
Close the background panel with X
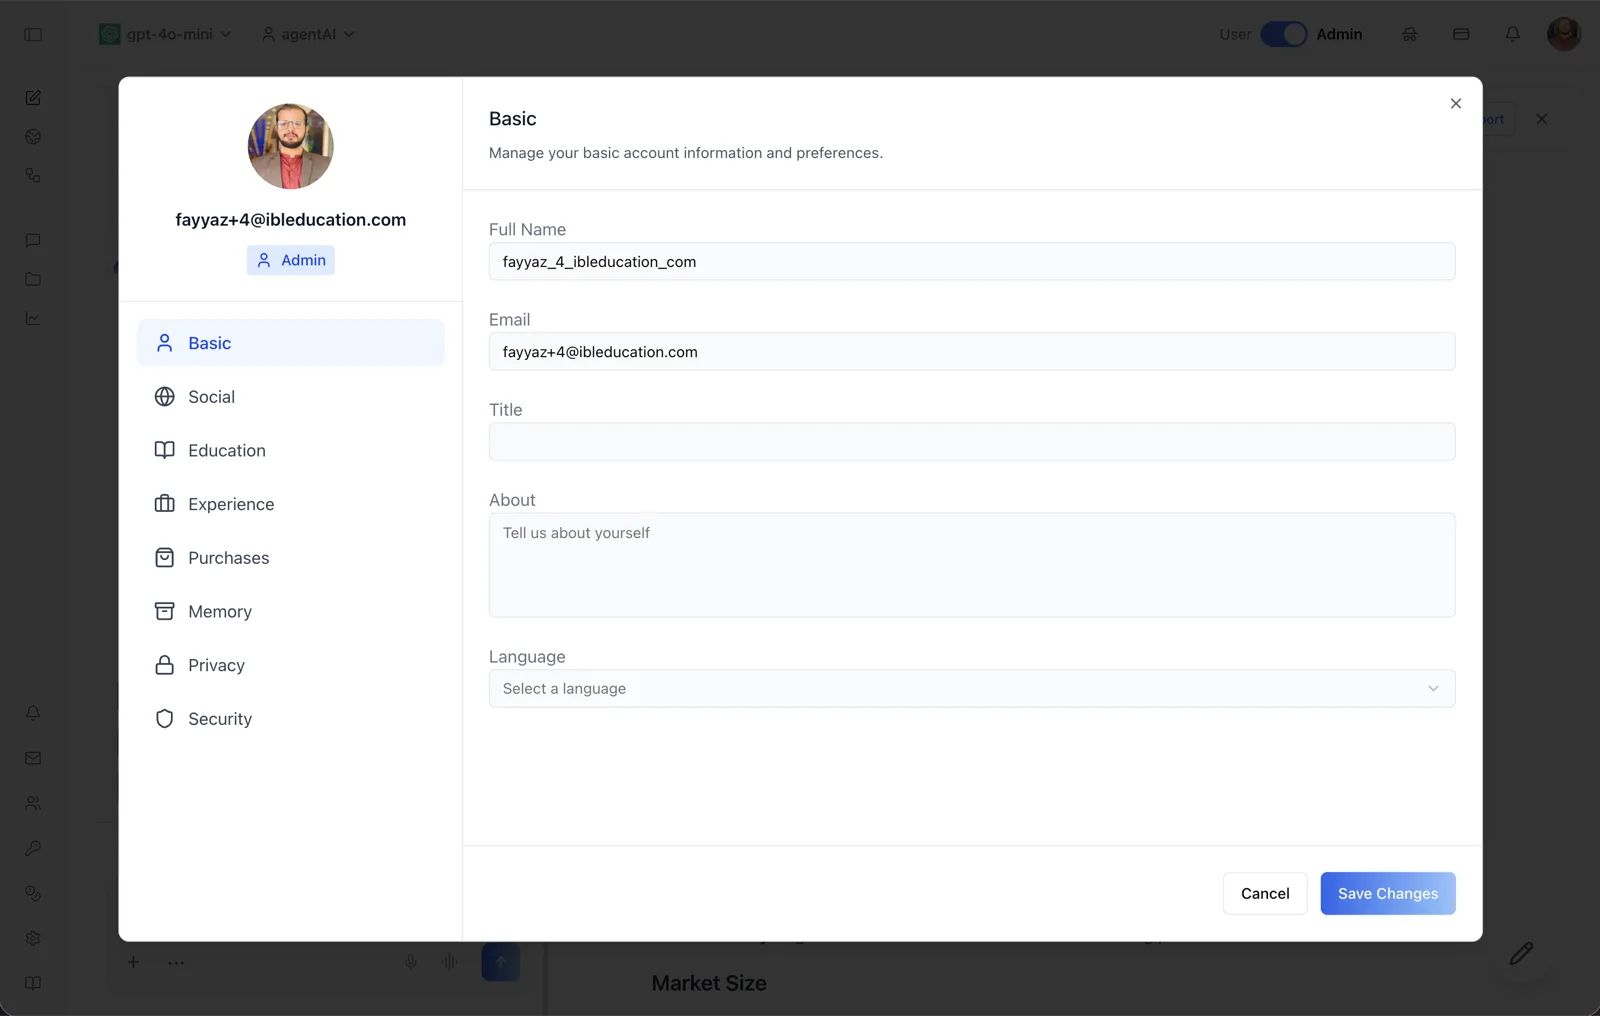click(x=1541, y=119)
